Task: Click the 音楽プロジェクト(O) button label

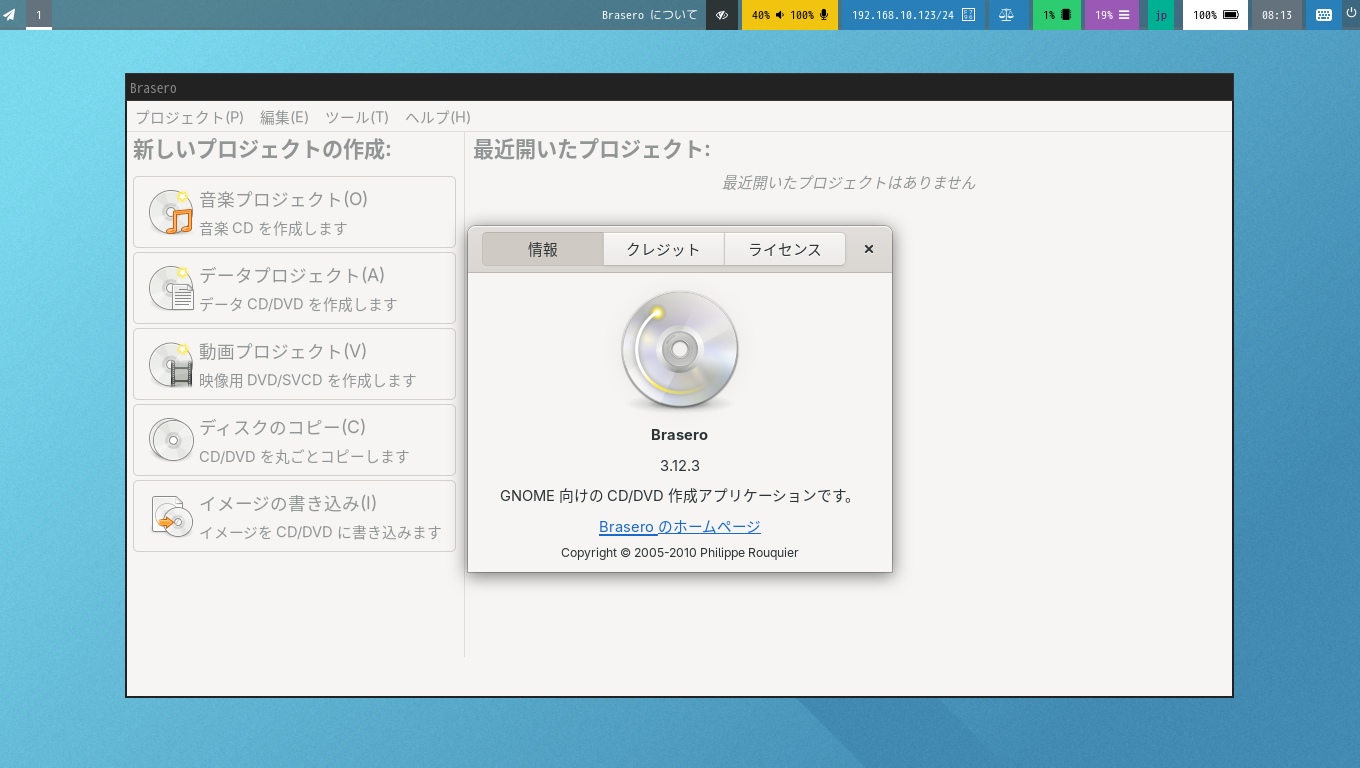Action: (284, 199)
